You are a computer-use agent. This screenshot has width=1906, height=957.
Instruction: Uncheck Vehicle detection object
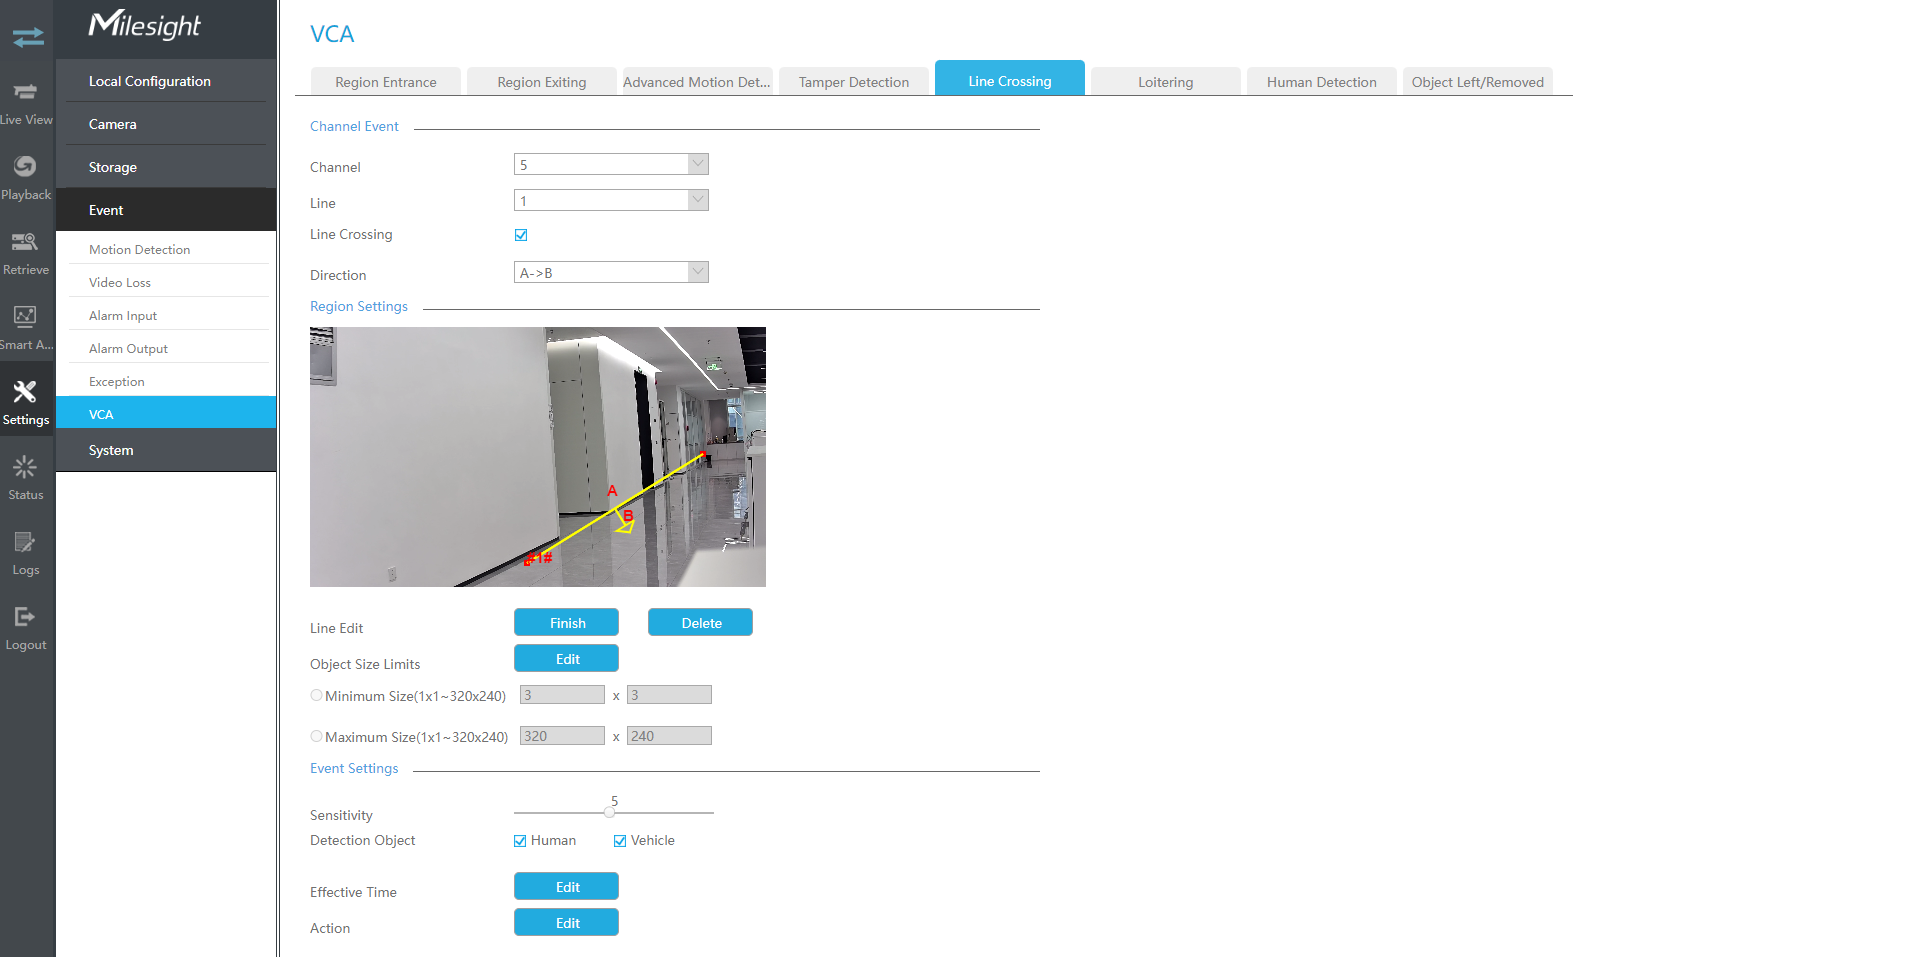coord(620,841)
